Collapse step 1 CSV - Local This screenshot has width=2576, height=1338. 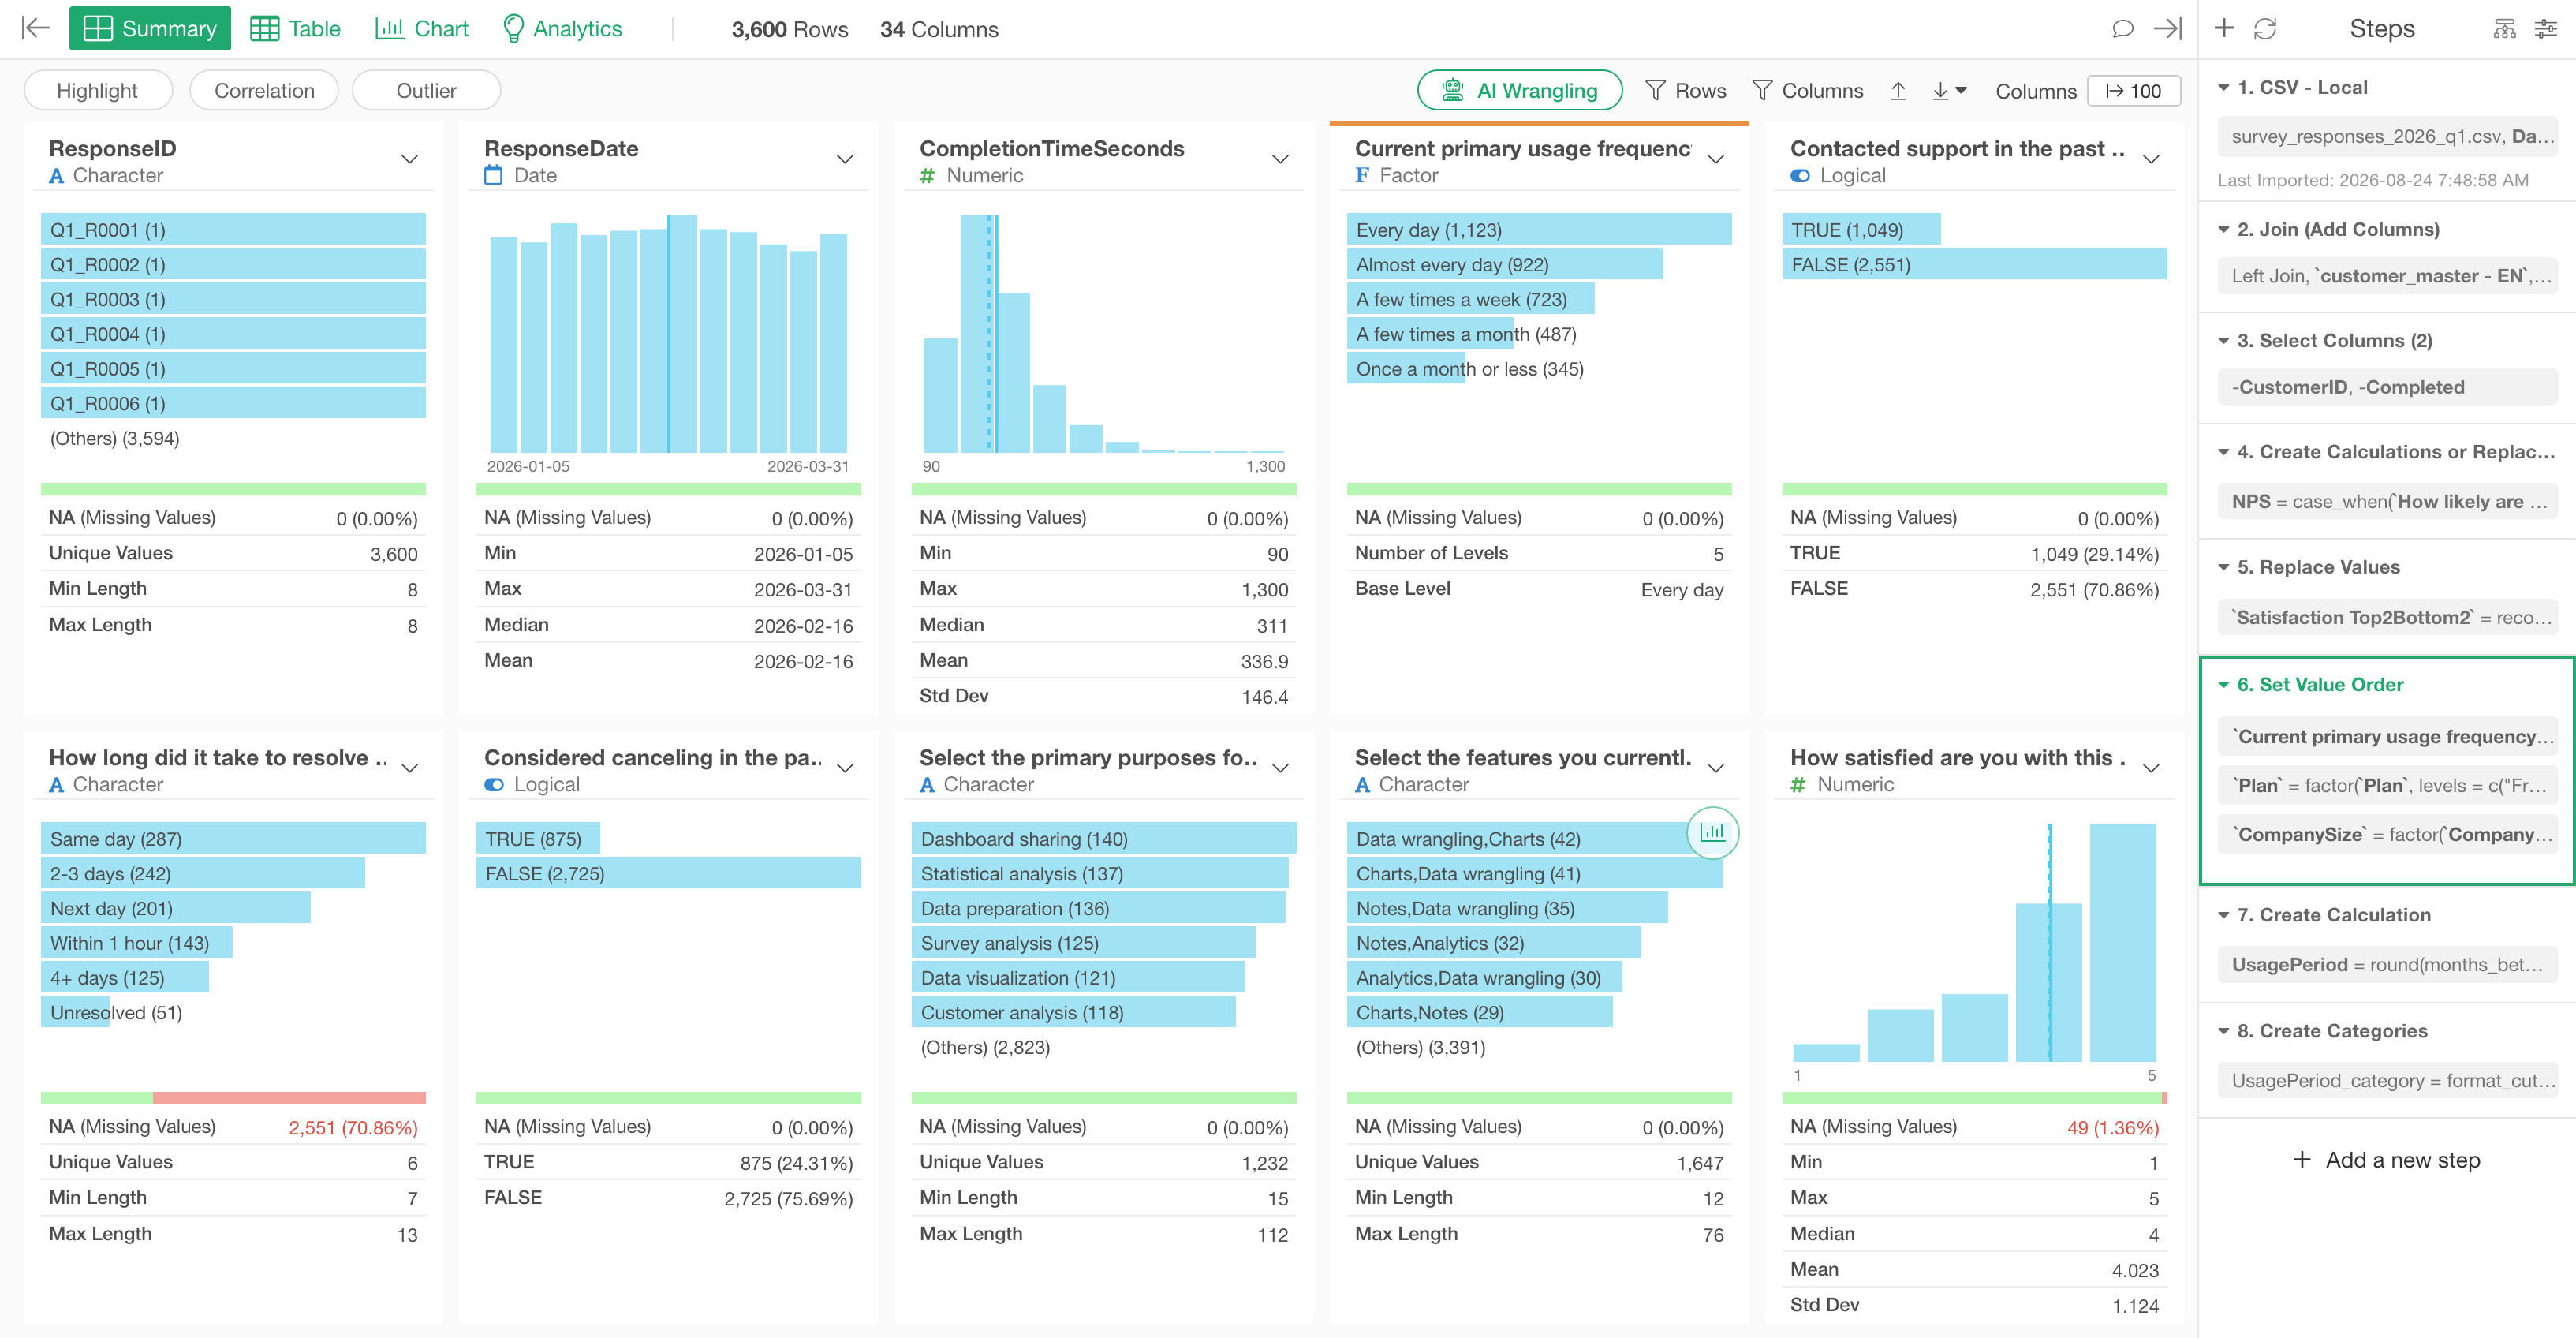click(2224, 88)
